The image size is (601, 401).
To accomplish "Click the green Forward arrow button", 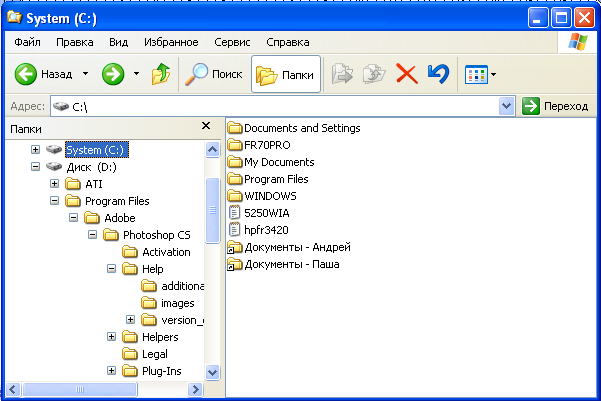I will pos(113,74).
